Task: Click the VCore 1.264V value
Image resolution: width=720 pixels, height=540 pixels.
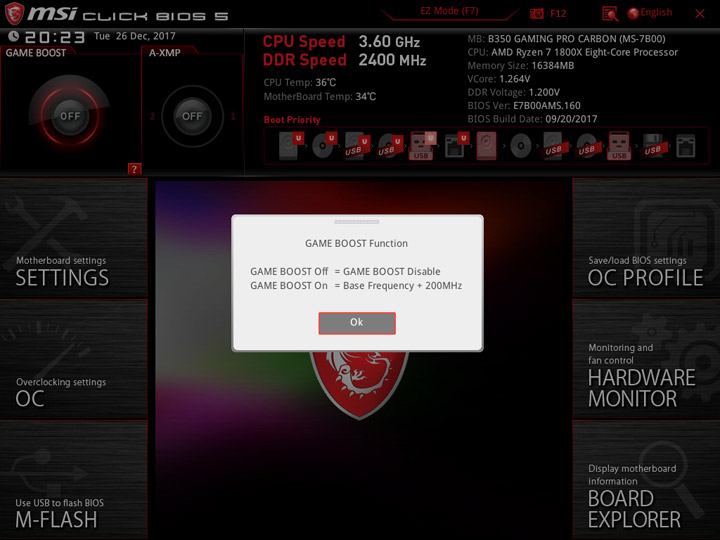Action: pos(514,79)
